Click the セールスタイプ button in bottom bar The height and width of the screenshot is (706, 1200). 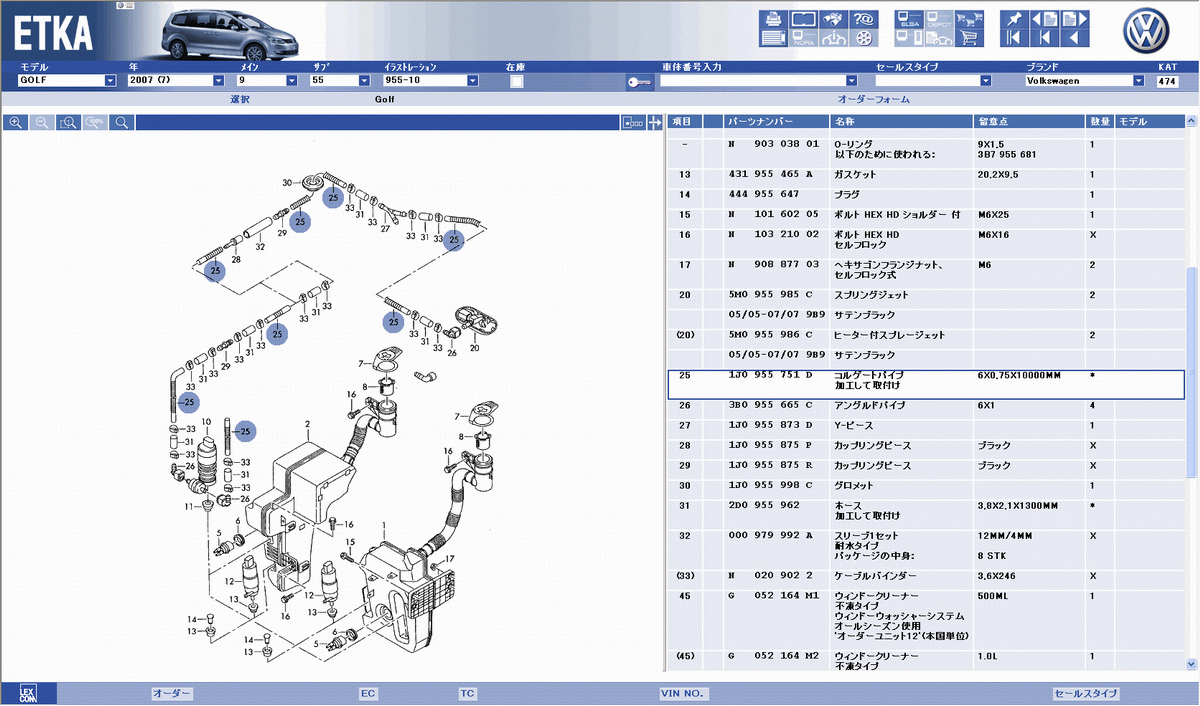click(x=1086, y=693)
